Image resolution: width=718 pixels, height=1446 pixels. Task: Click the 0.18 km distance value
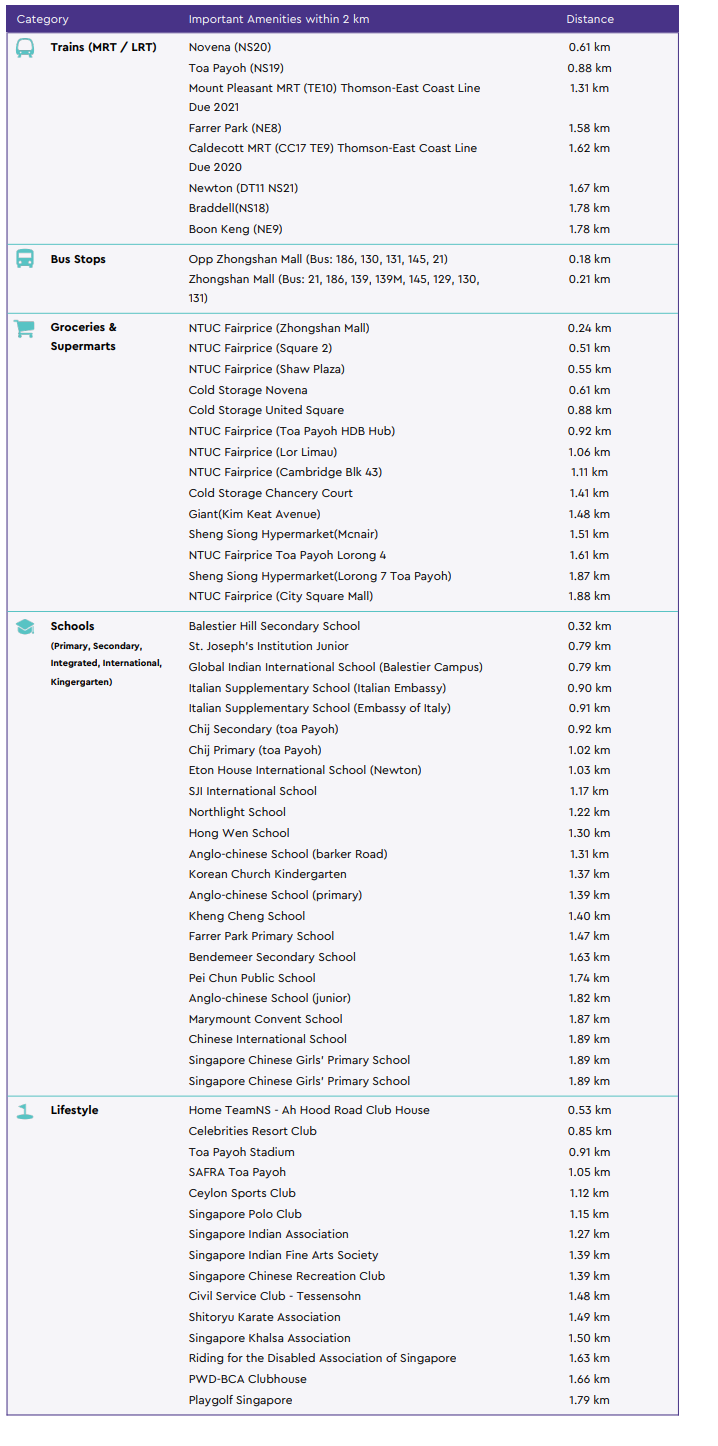coord(590,259)
